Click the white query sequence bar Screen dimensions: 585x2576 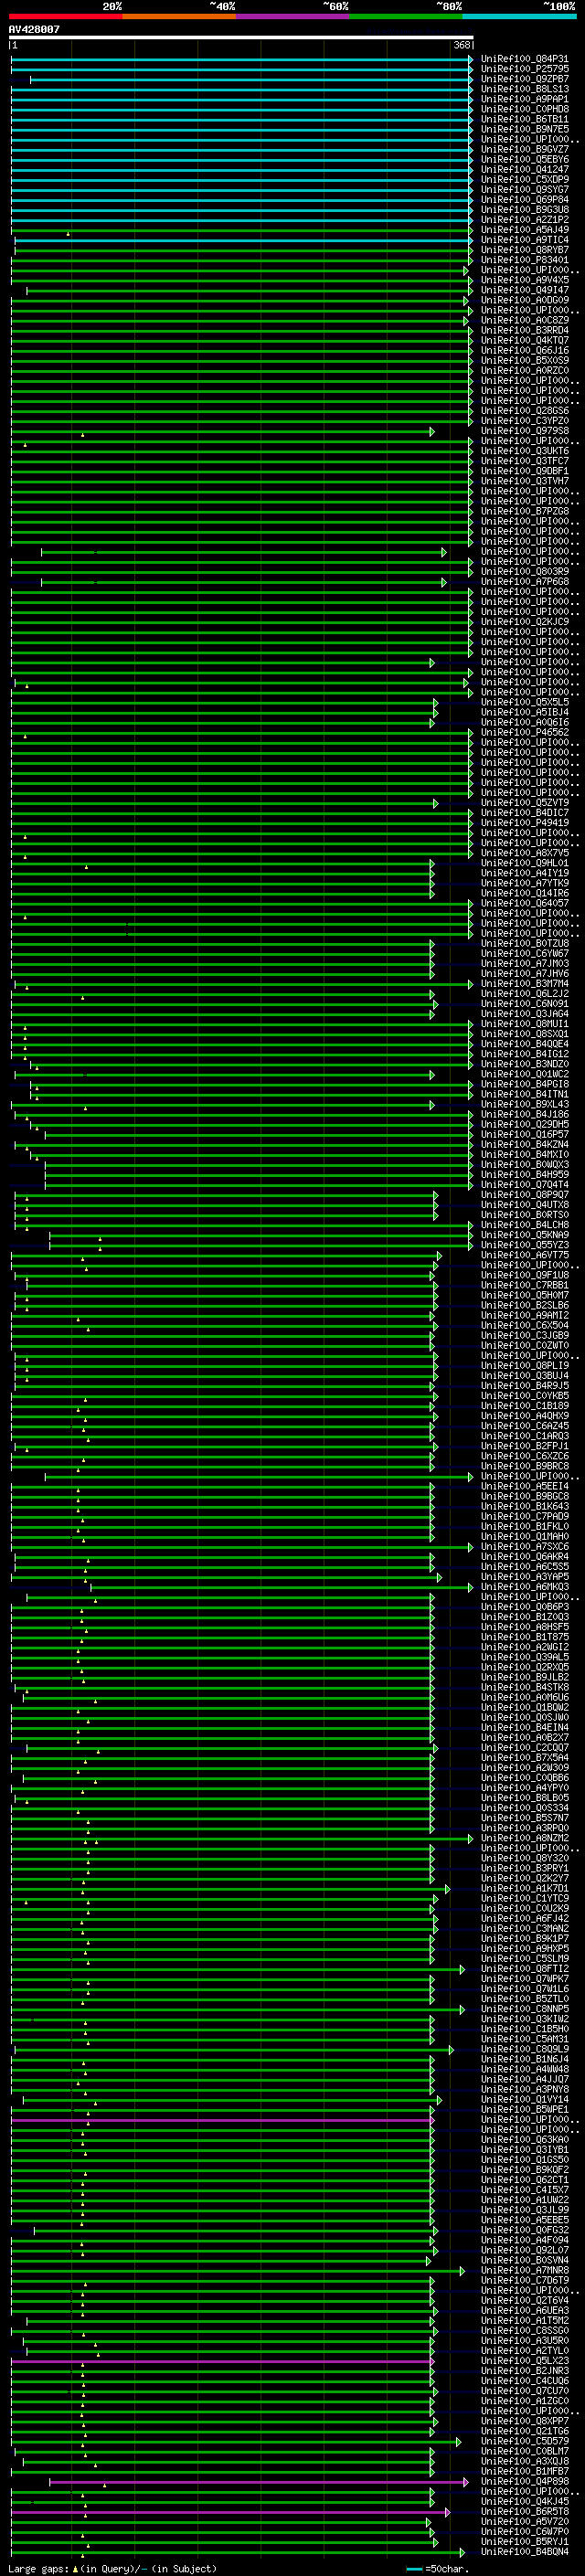pos(241,37)
